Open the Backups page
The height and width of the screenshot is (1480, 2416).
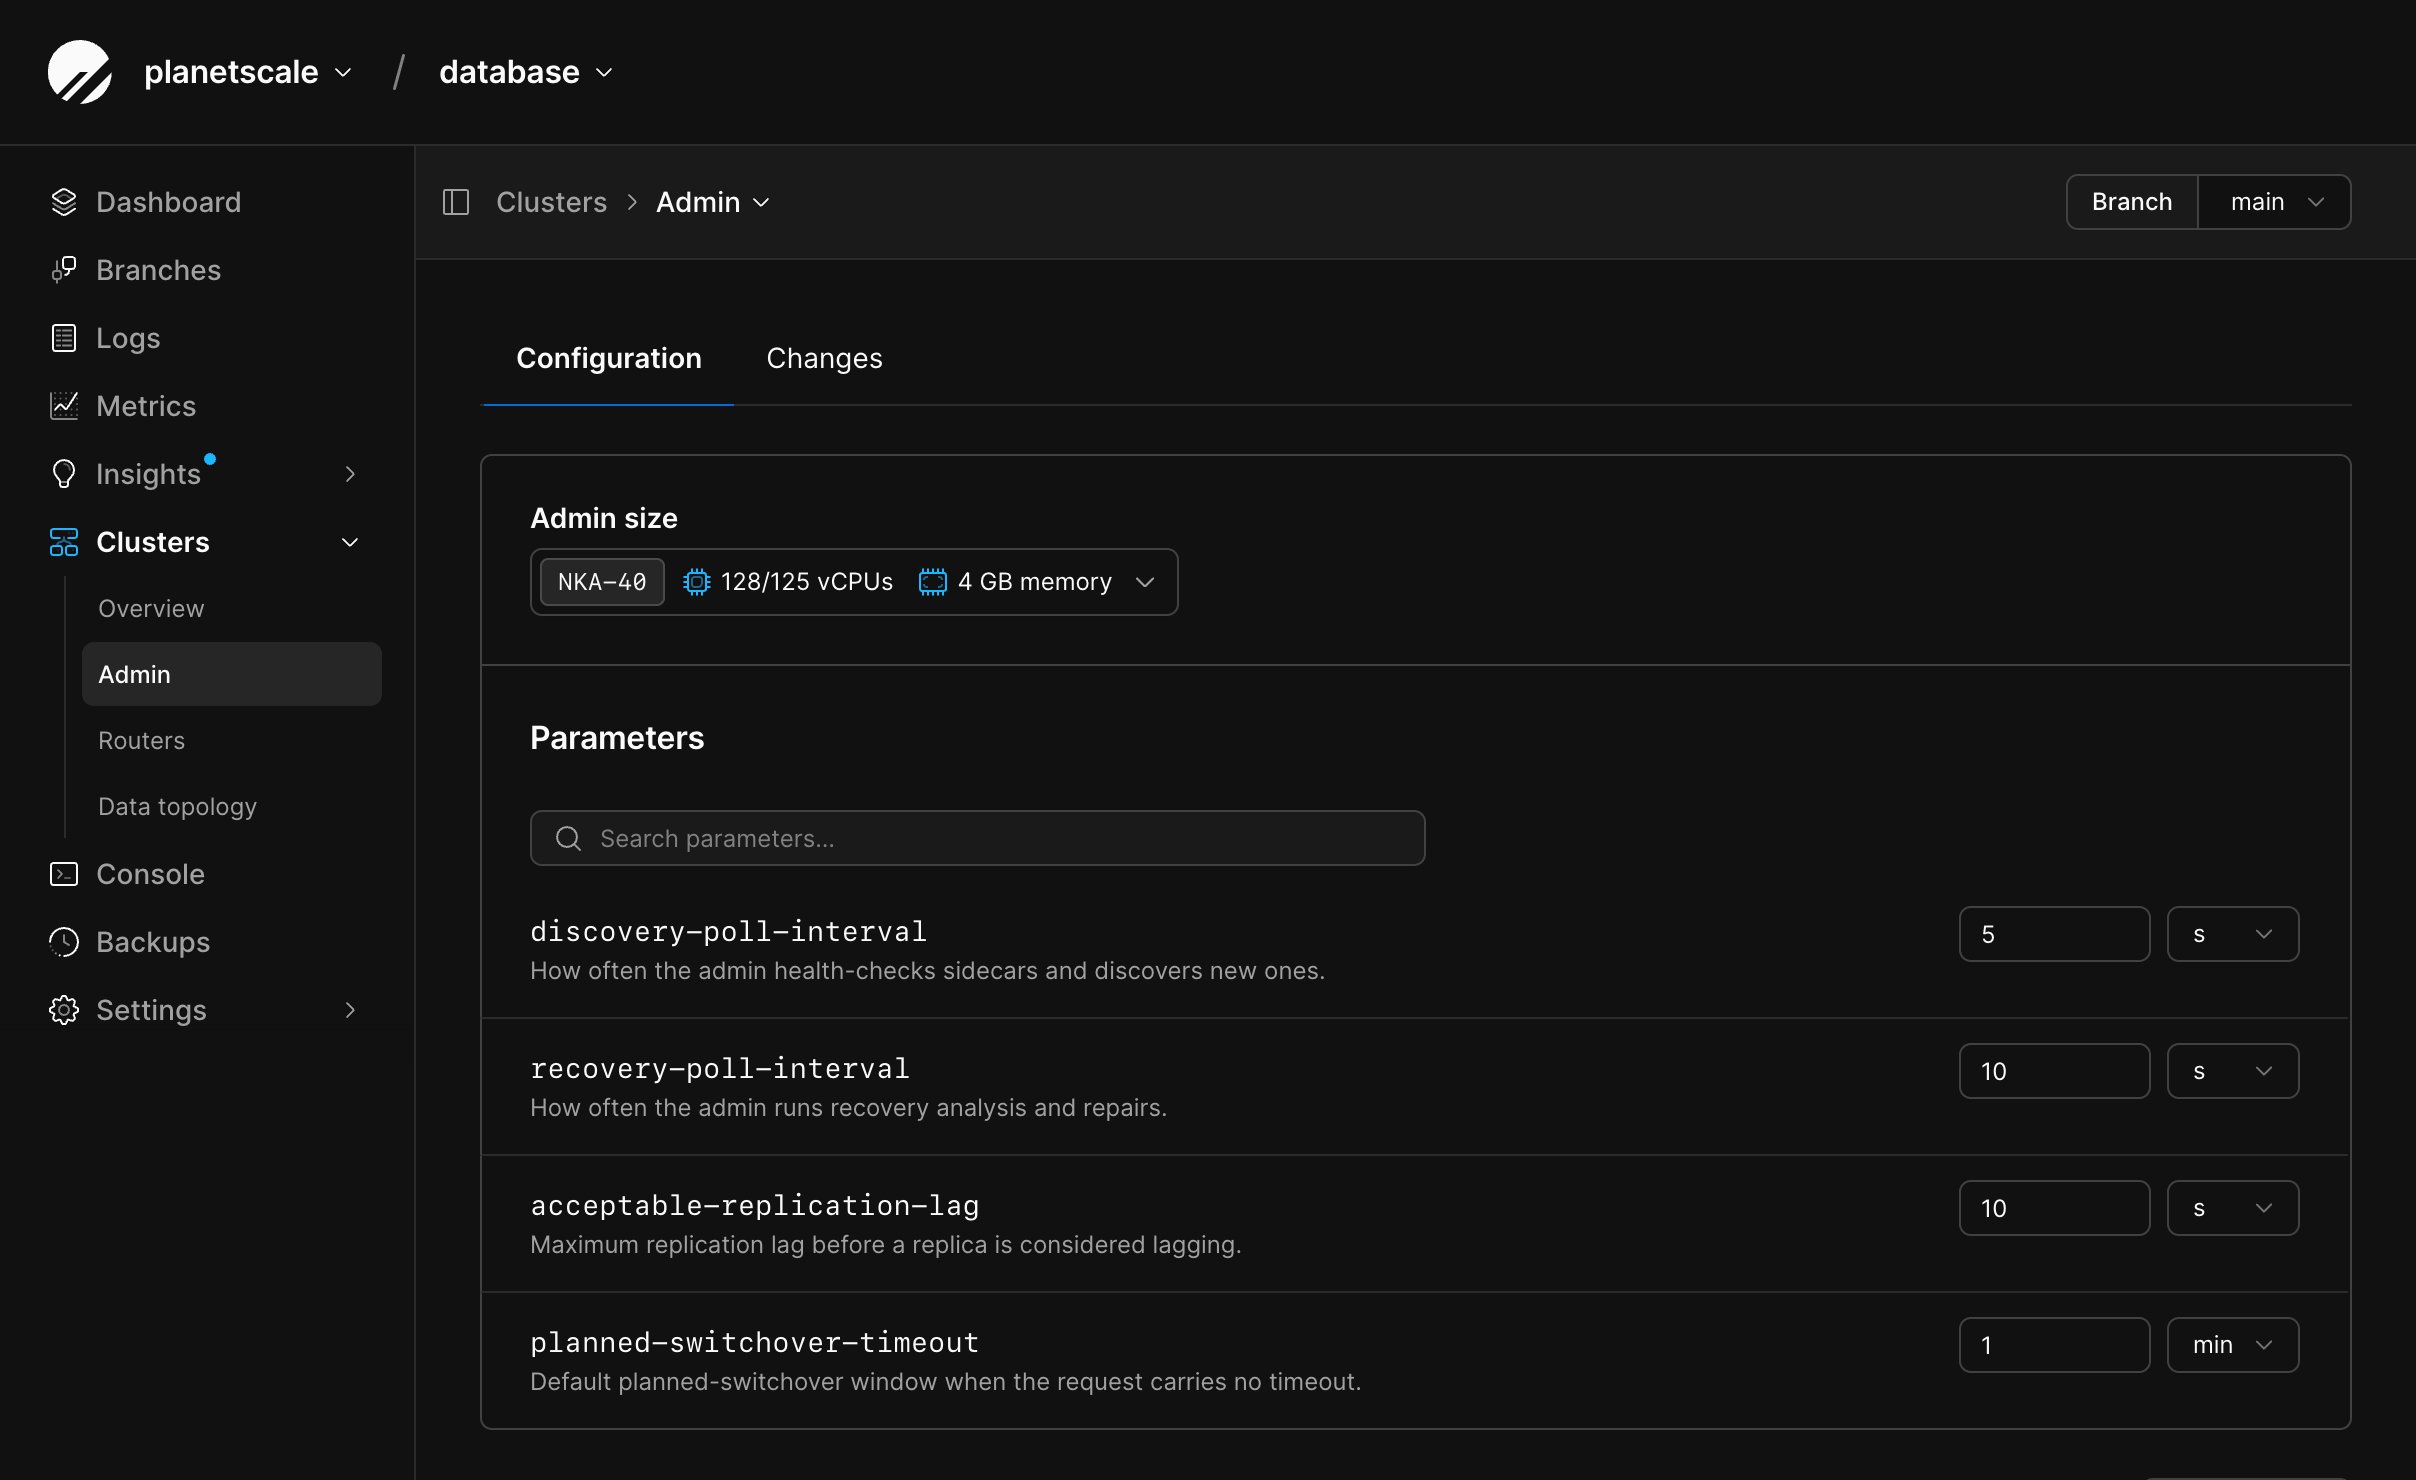click(x=153, y=942)
